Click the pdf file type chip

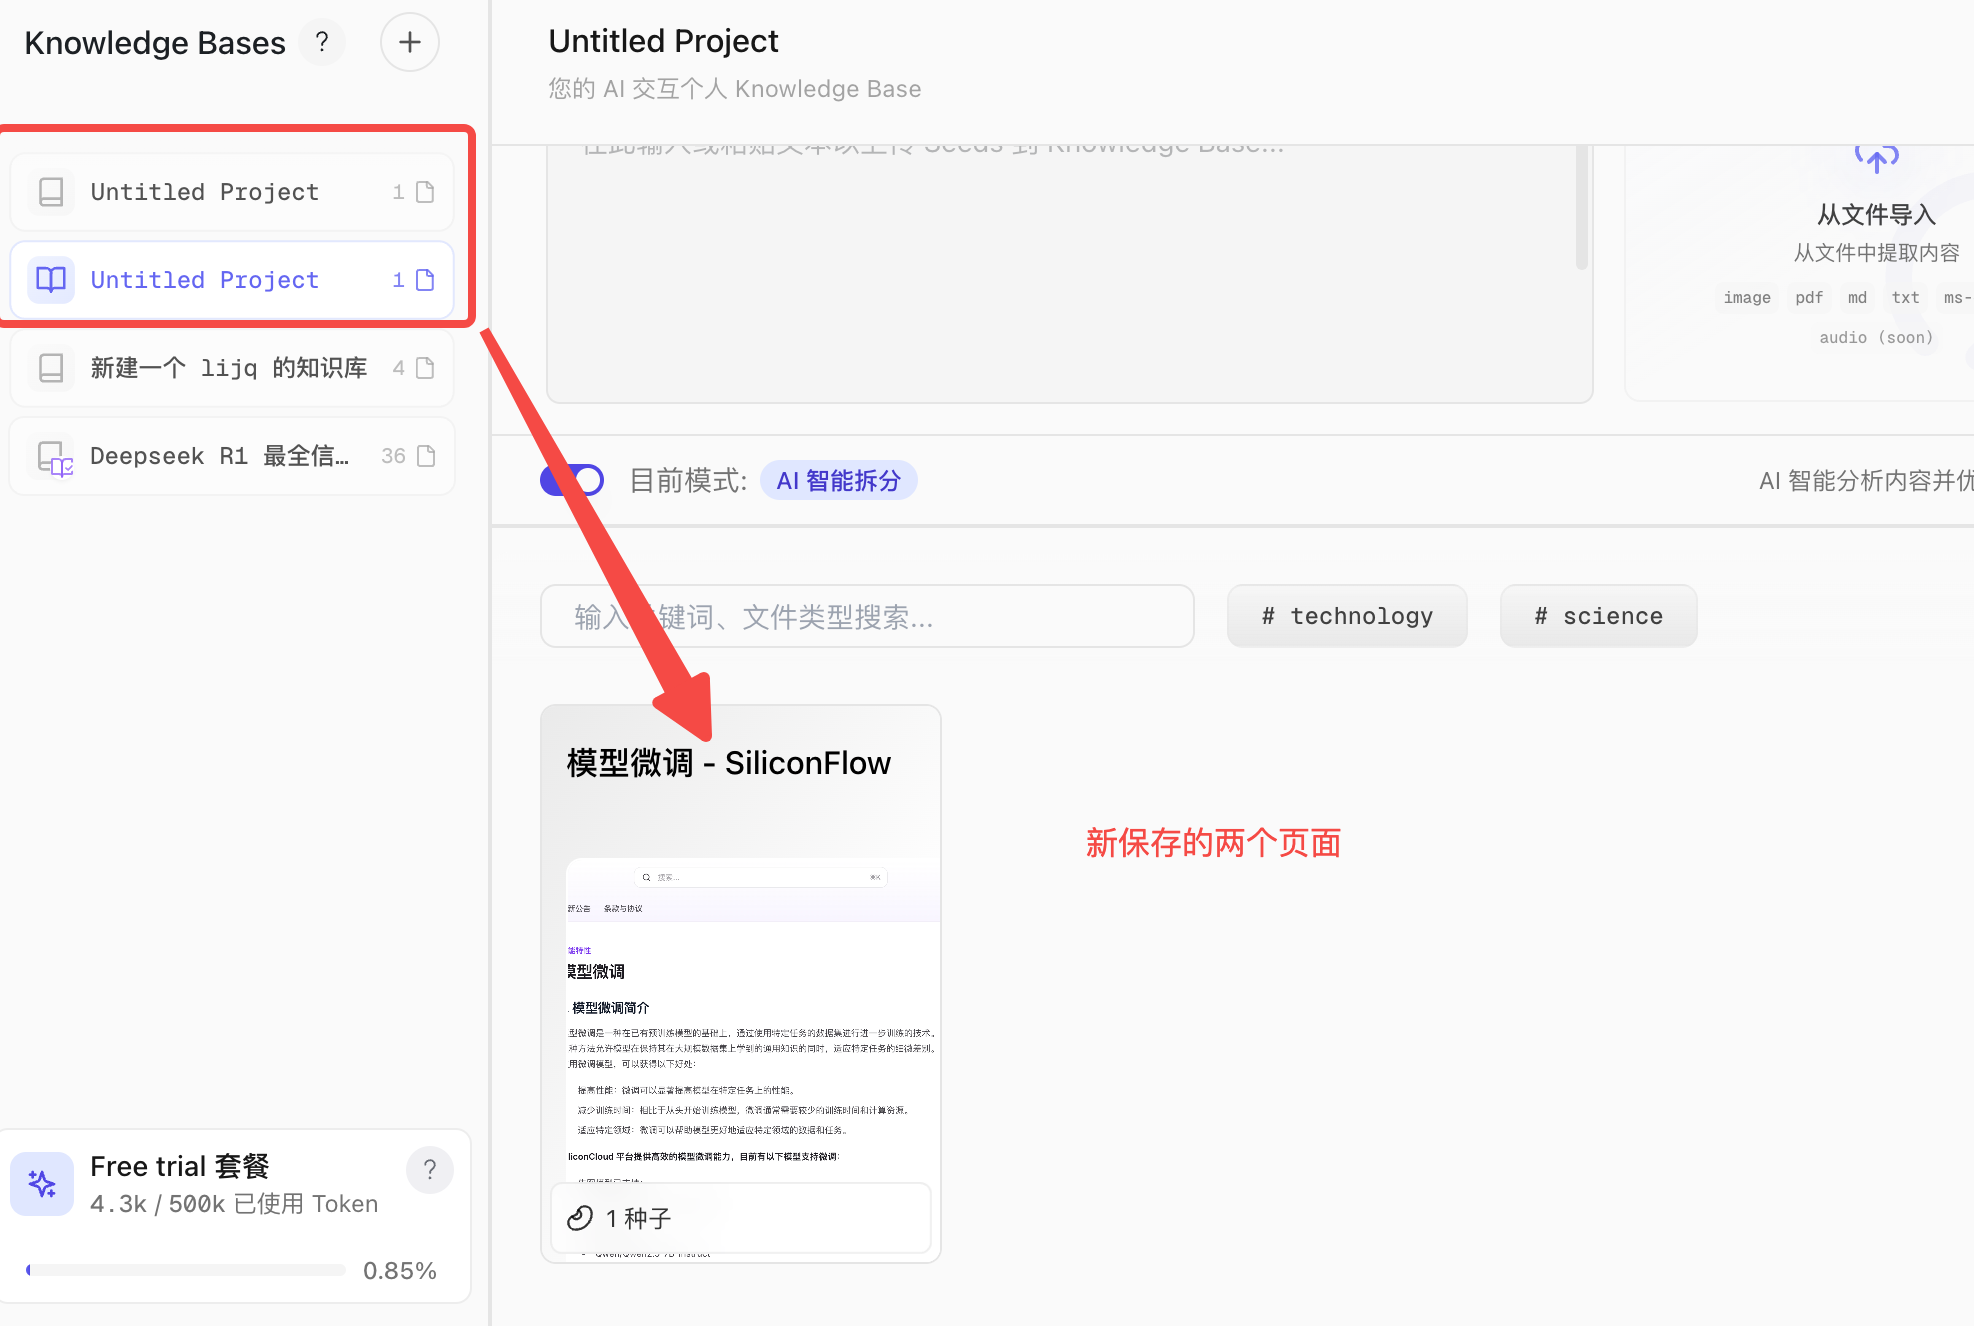point(1809,298)
